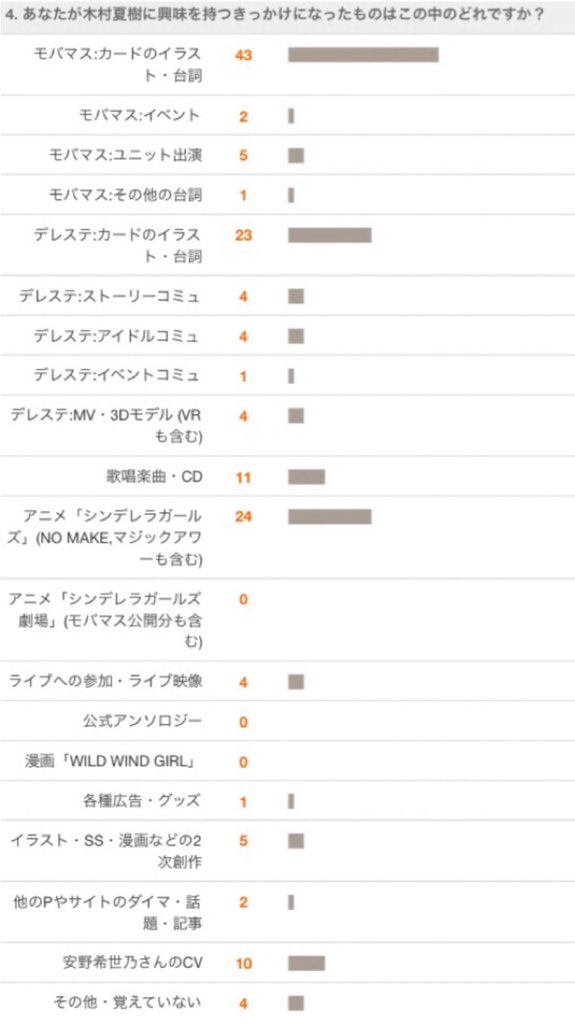This screenshot has height=1024, width=575.
Task: Click the bar for アニメ「シンデレラガールズ」 row
Action: pos(330,517)
